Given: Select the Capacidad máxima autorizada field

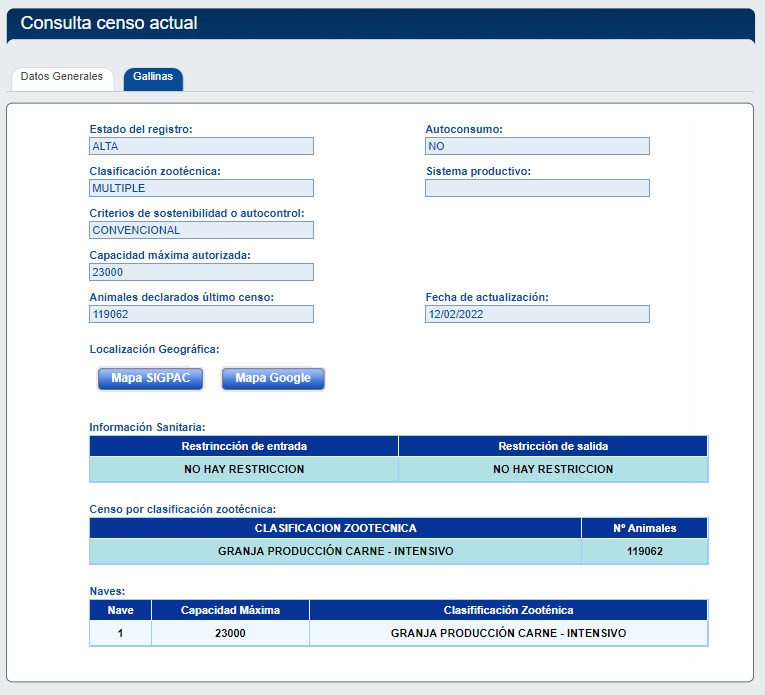Looking at the screenshot, I should pyautogui.click(x=201, y=272).
